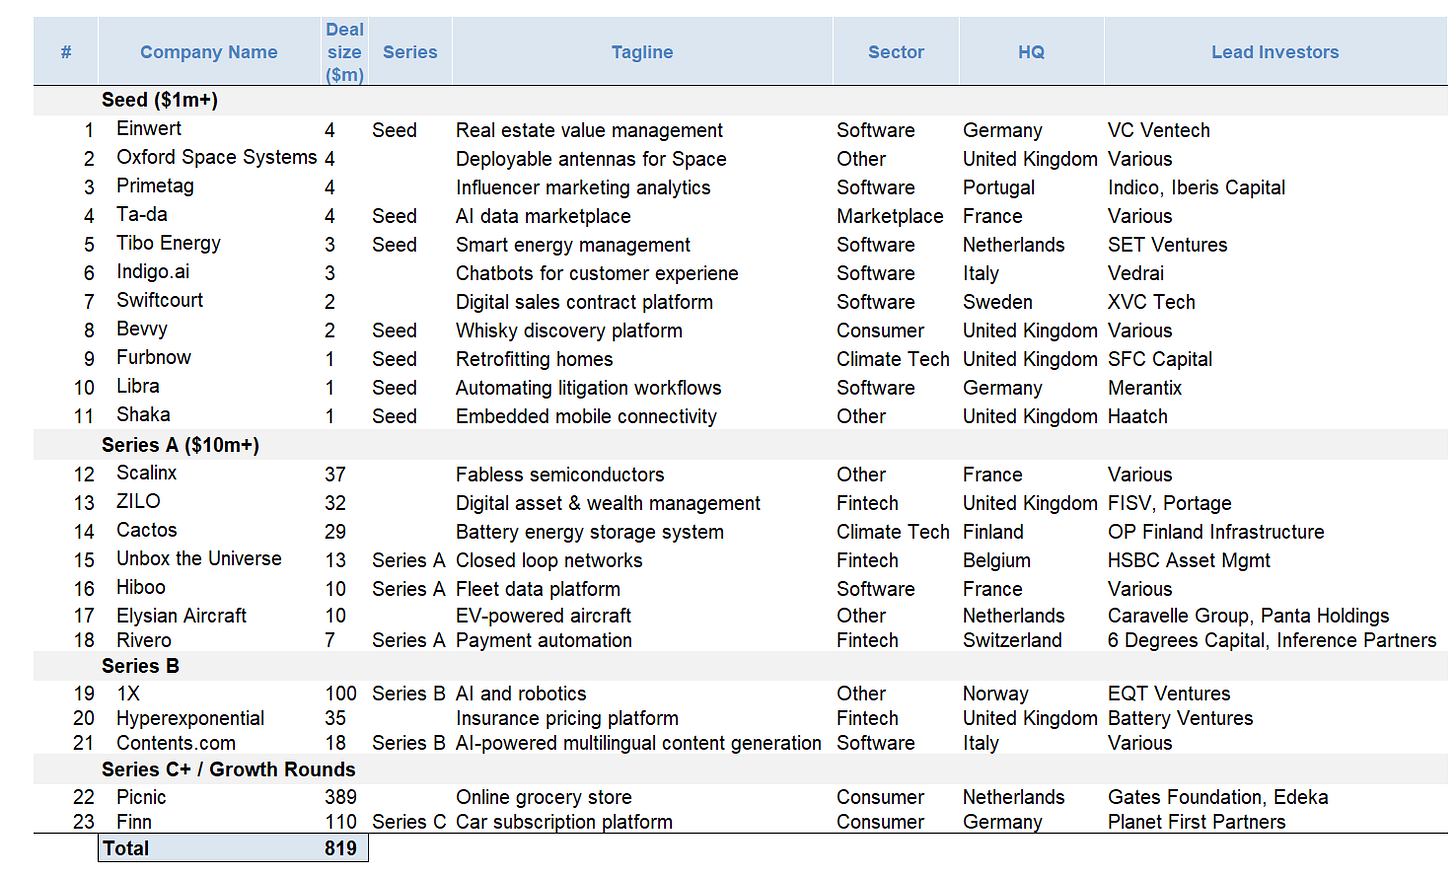Screen dimensions: 1456x880
Task: Click the Caravelle Group, Panta Holdings cell
Action: coord(1248,616)
